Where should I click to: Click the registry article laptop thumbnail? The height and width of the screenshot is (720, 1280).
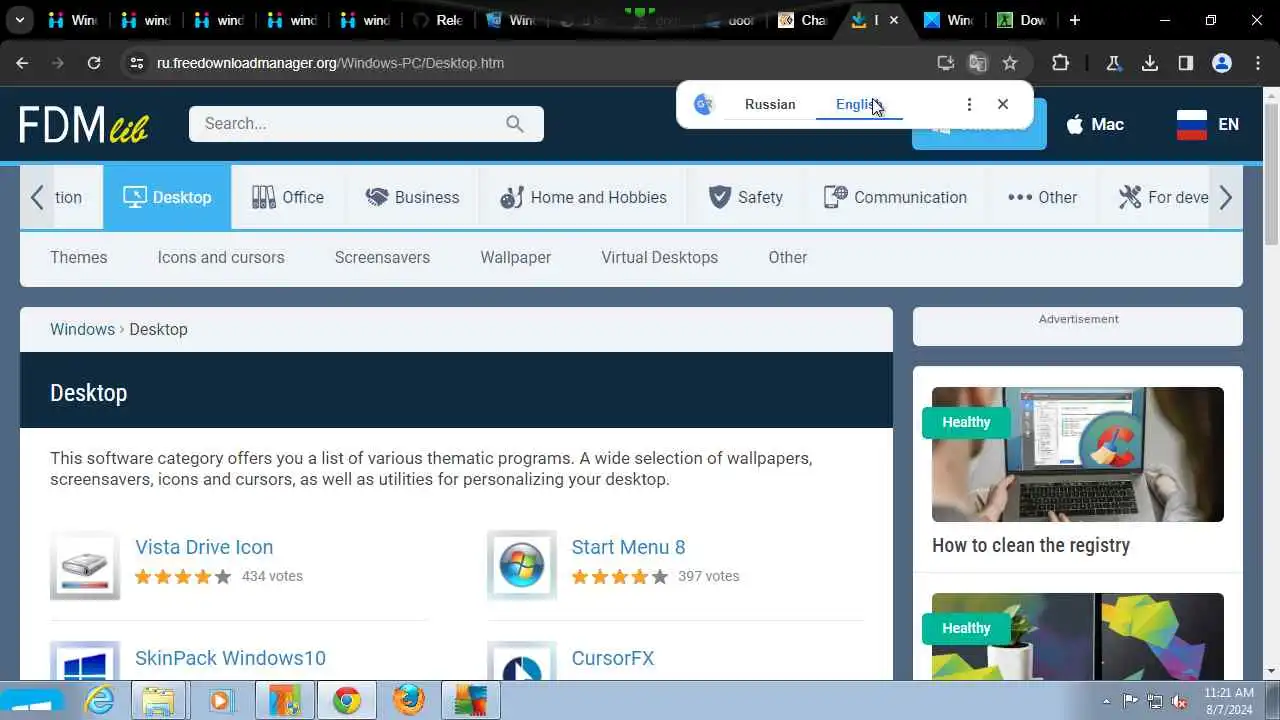(1078, 454)
